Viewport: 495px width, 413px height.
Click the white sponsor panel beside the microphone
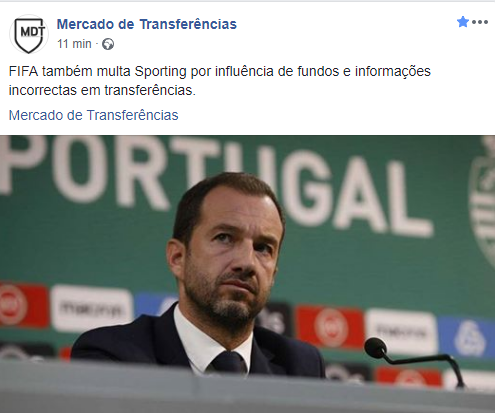(x=402, y=331)
